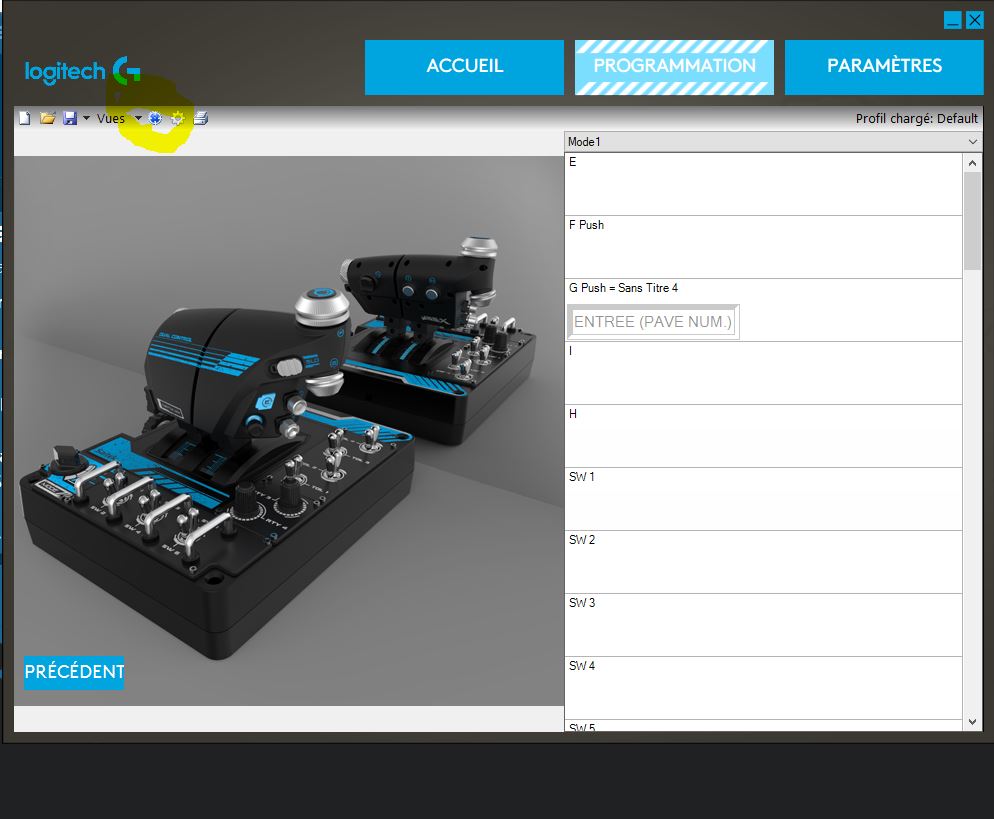Click the ENTREE (PAVE NUM.) key field
Viewport: 994px width, 819px height.
pyautogui.click(x=653, y=322)
